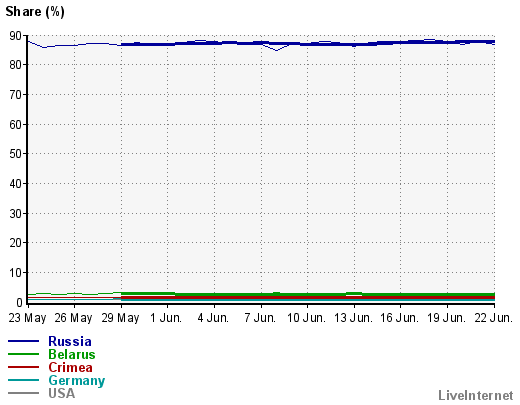Click the teal Germany legend line swatch
Screen dimensions: 520x405
tap(23, 380)
